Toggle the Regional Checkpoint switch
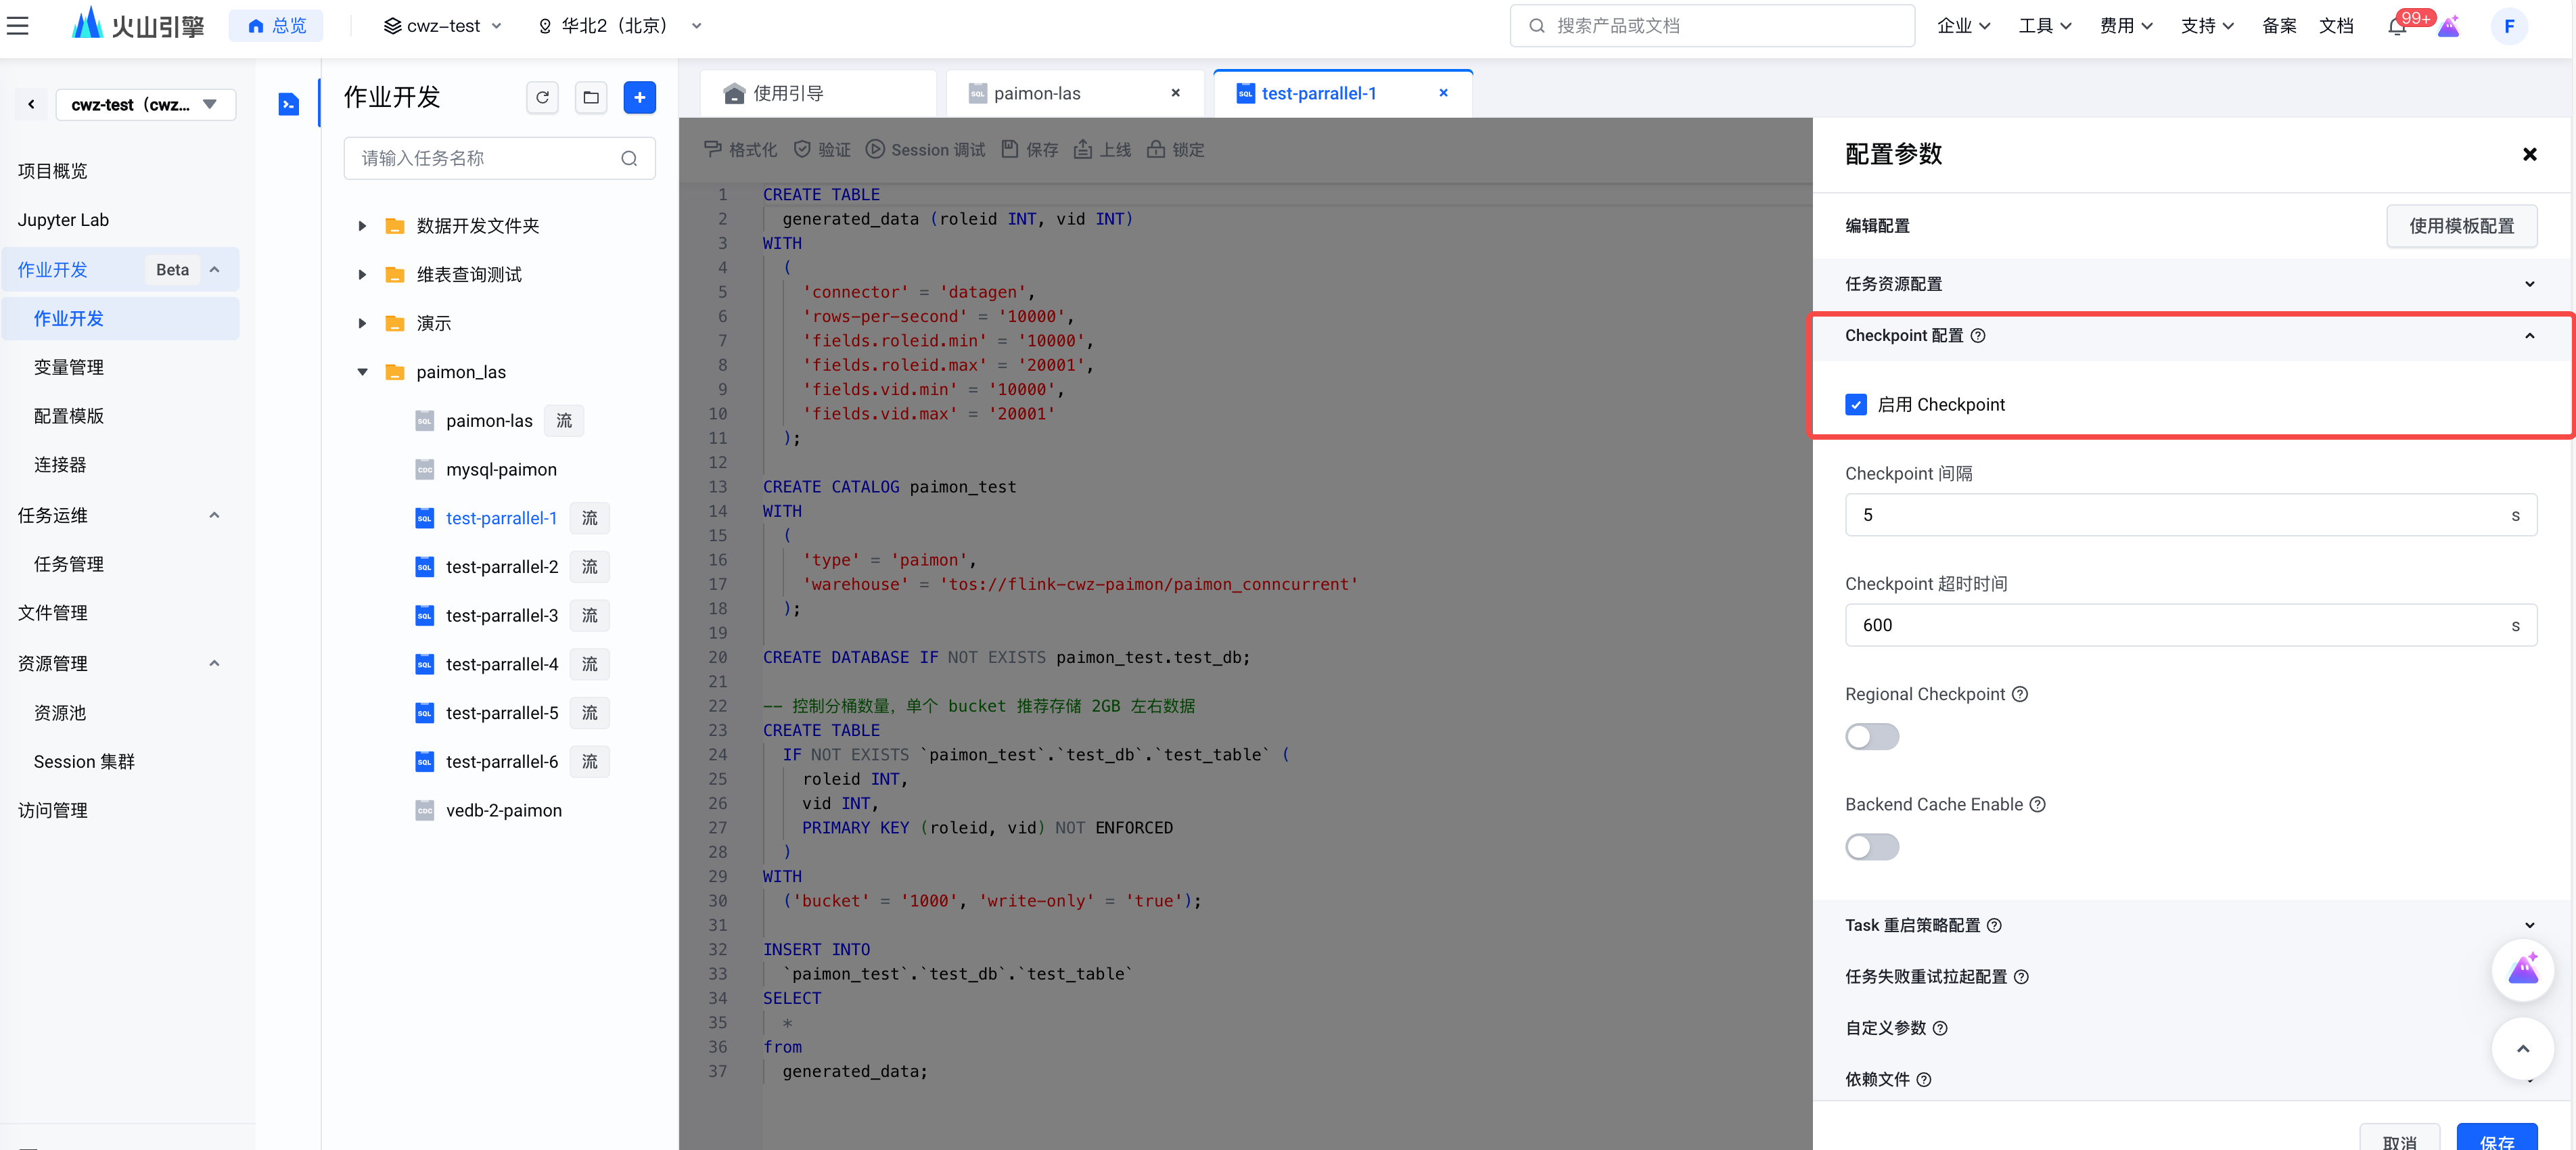The width and height of the screenshot is (2576, 1150). tap(1872, 737)
